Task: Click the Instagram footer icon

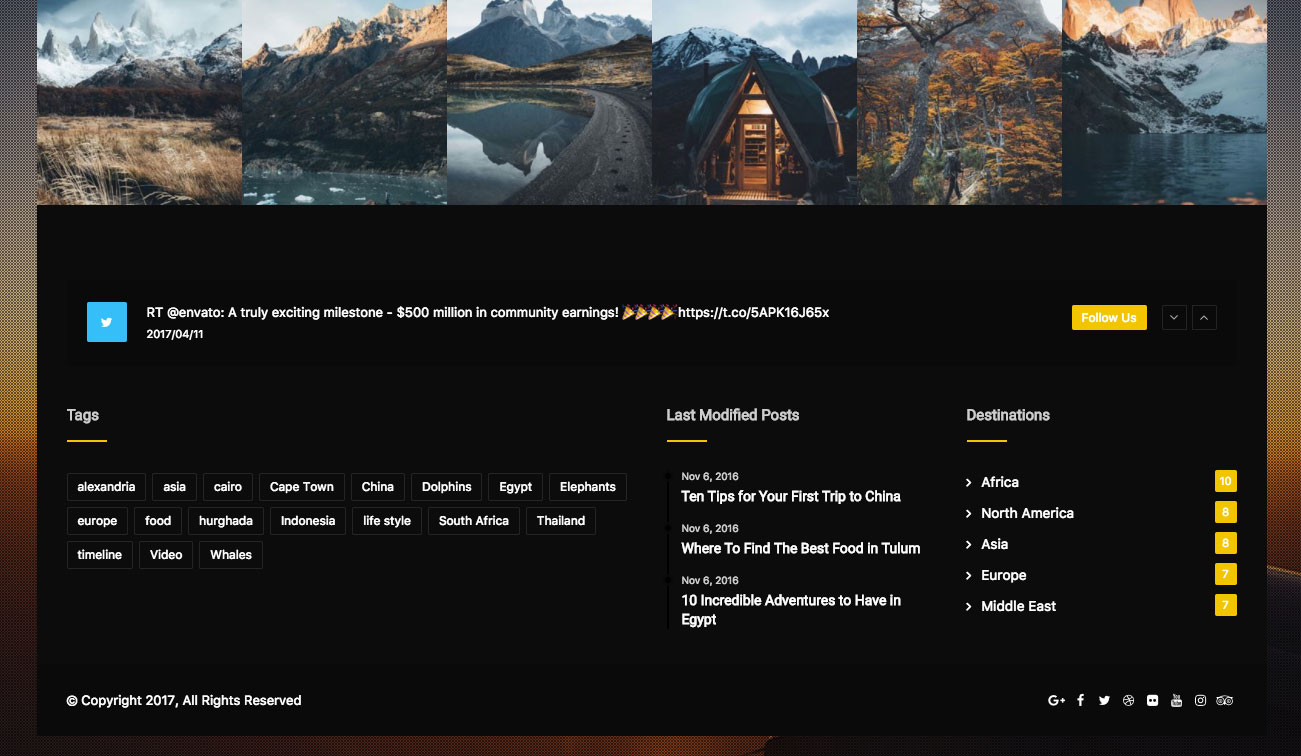Action: pyautogui.click(x=1200, y=701)
